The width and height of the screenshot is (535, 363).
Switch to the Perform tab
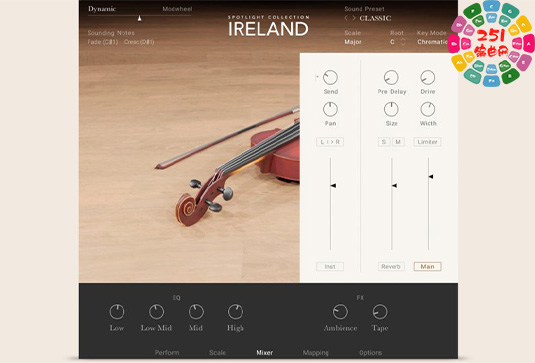pos(167,352)
